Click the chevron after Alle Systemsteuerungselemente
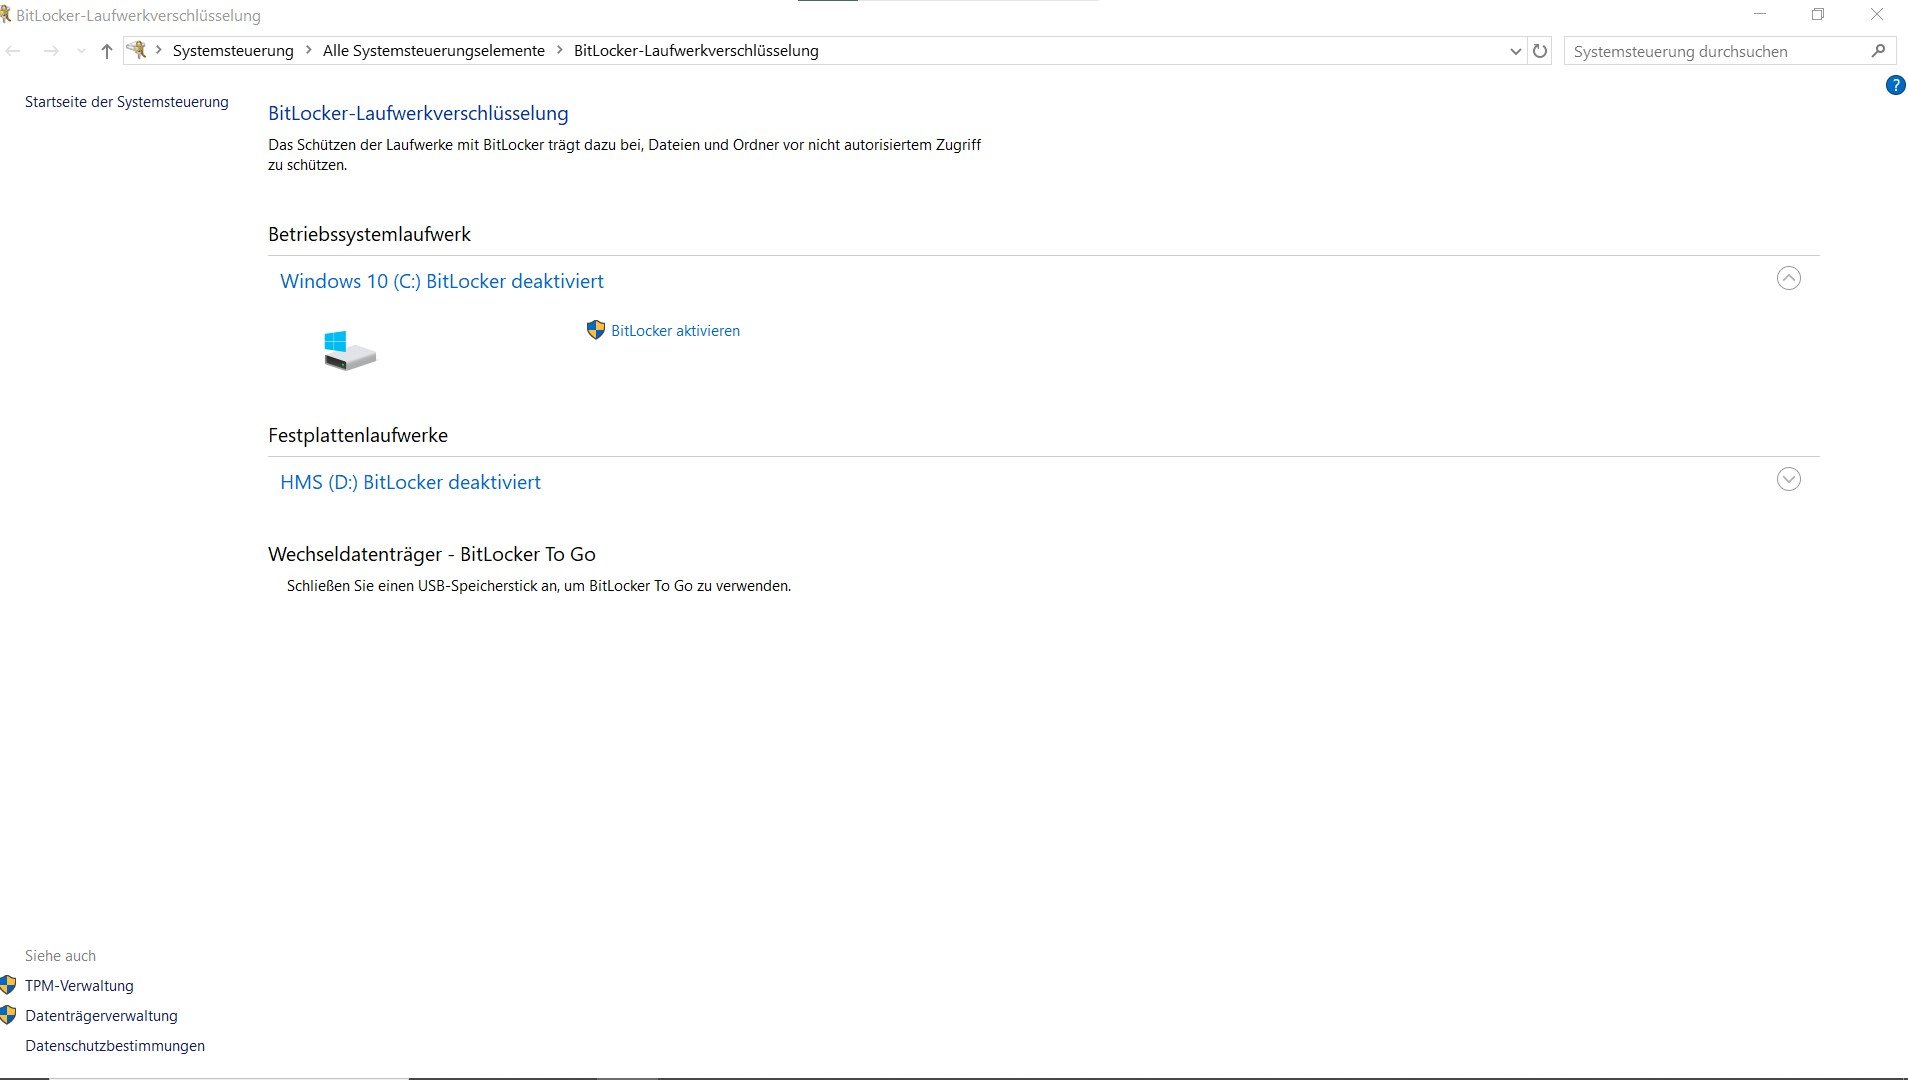Screen dimensions: 1908x1080 click(x=559, y=50)
